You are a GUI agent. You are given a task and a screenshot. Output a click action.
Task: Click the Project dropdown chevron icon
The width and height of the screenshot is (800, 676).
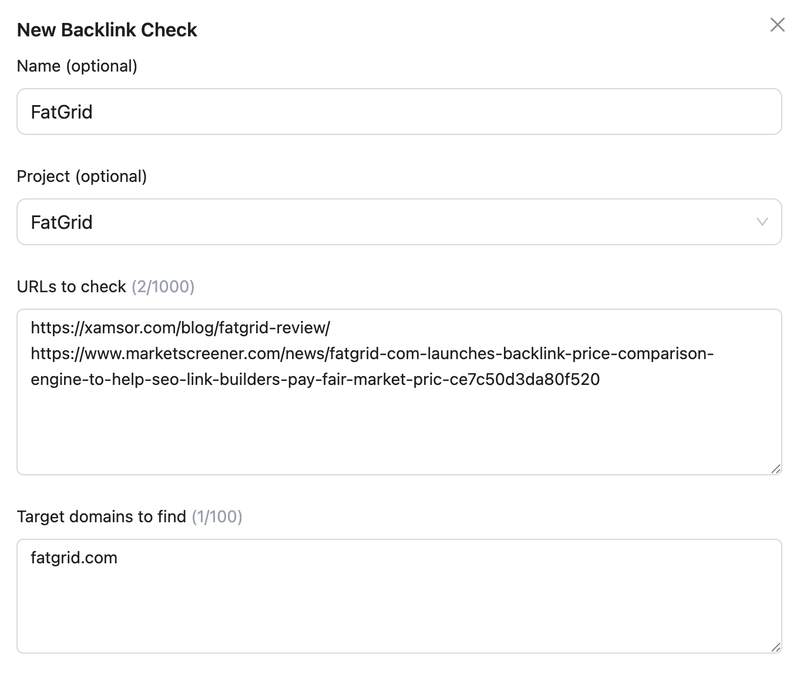point(761,222)
